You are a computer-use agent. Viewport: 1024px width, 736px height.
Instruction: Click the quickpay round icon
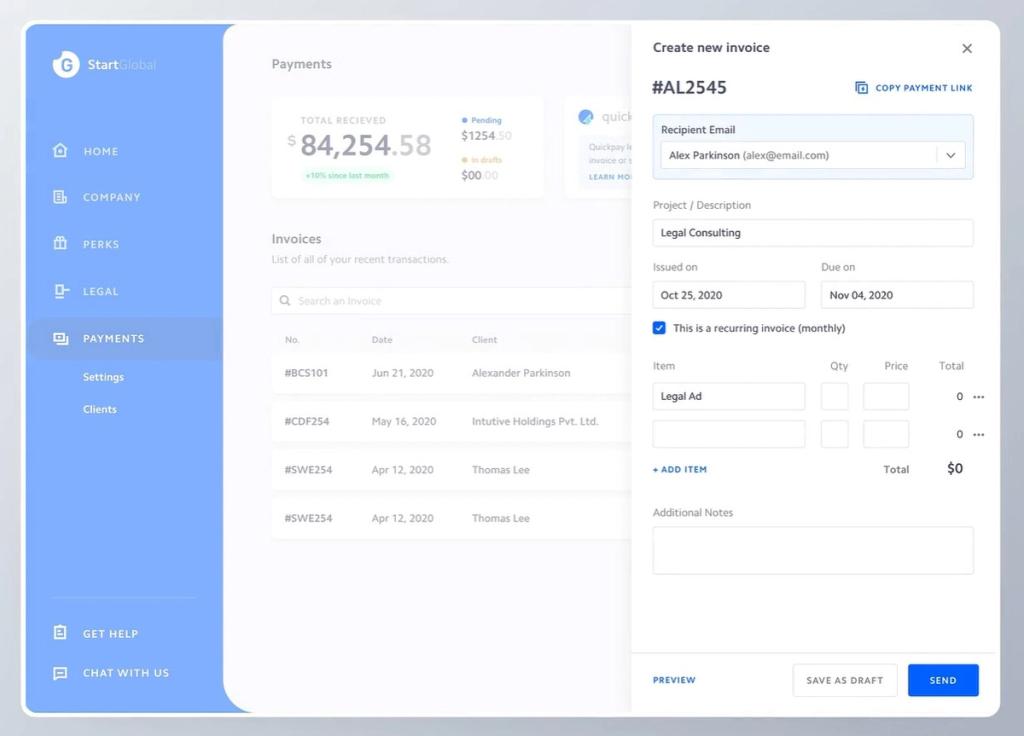point(586,116)
